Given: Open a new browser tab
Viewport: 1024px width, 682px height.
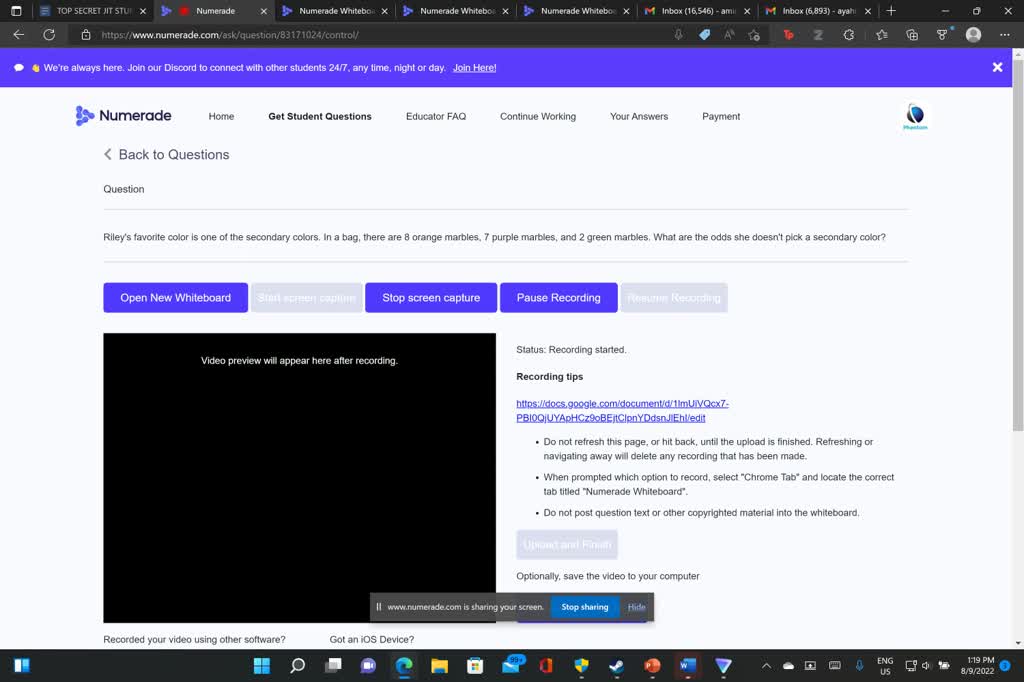Looking at the screenshot, I should (x=891, y=11).
